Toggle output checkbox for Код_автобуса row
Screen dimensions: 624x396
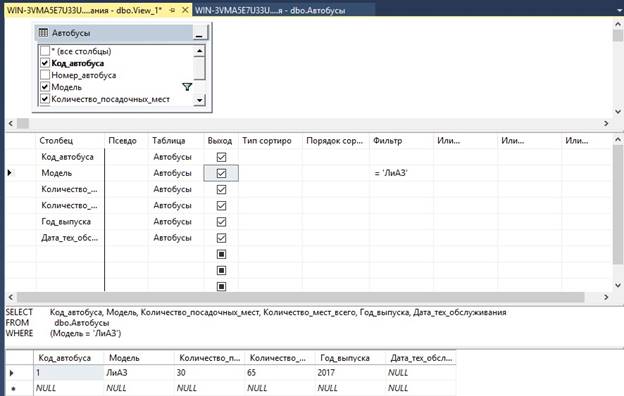pos(221,157)
